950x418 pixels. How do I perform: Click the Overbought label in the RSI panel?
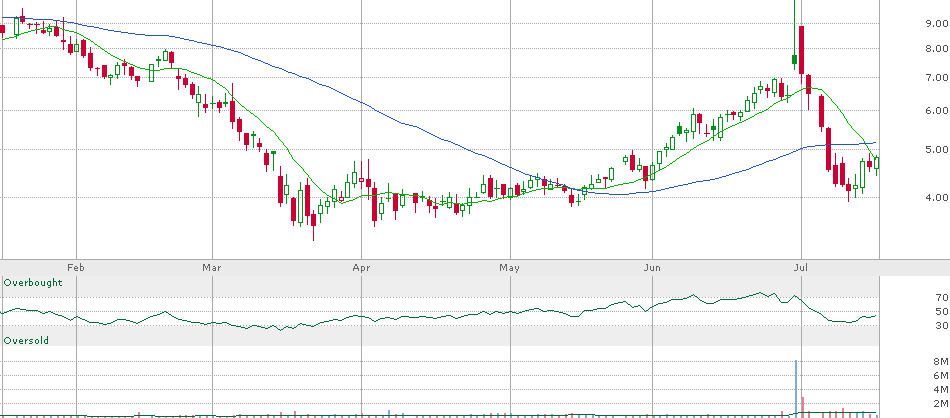coord(33,283)
